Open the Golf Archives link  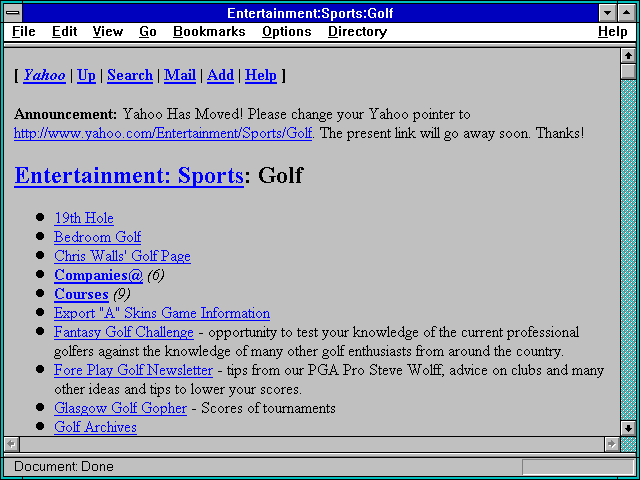click(95, 427)
